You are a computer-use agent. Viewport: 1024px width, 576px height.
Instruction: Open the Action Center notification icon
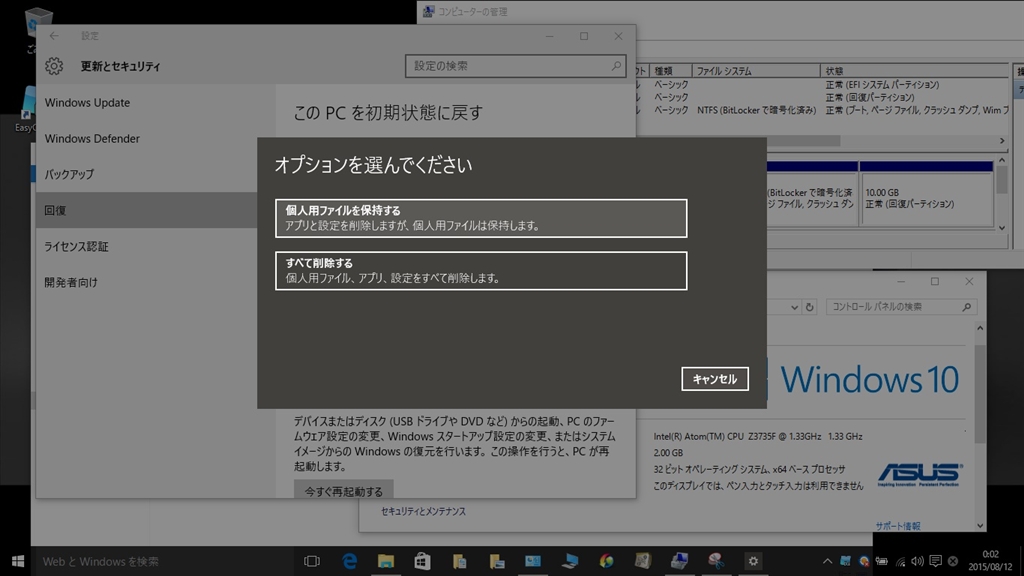tap(935, 561)
